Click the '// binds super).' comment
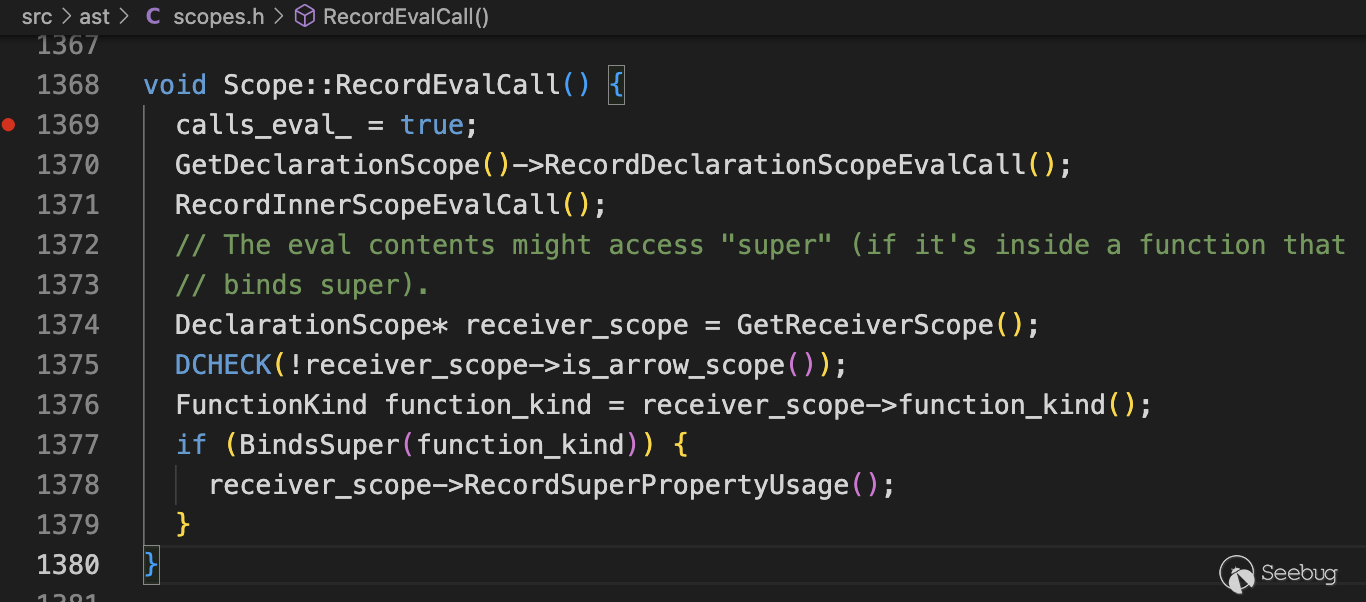 [x=303, y=285]
